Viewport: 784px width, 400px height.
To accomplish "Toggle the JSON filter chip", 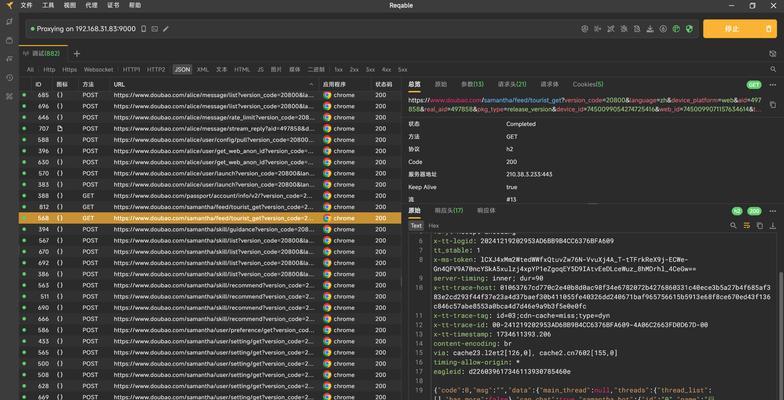I will [x=182, y=70].
